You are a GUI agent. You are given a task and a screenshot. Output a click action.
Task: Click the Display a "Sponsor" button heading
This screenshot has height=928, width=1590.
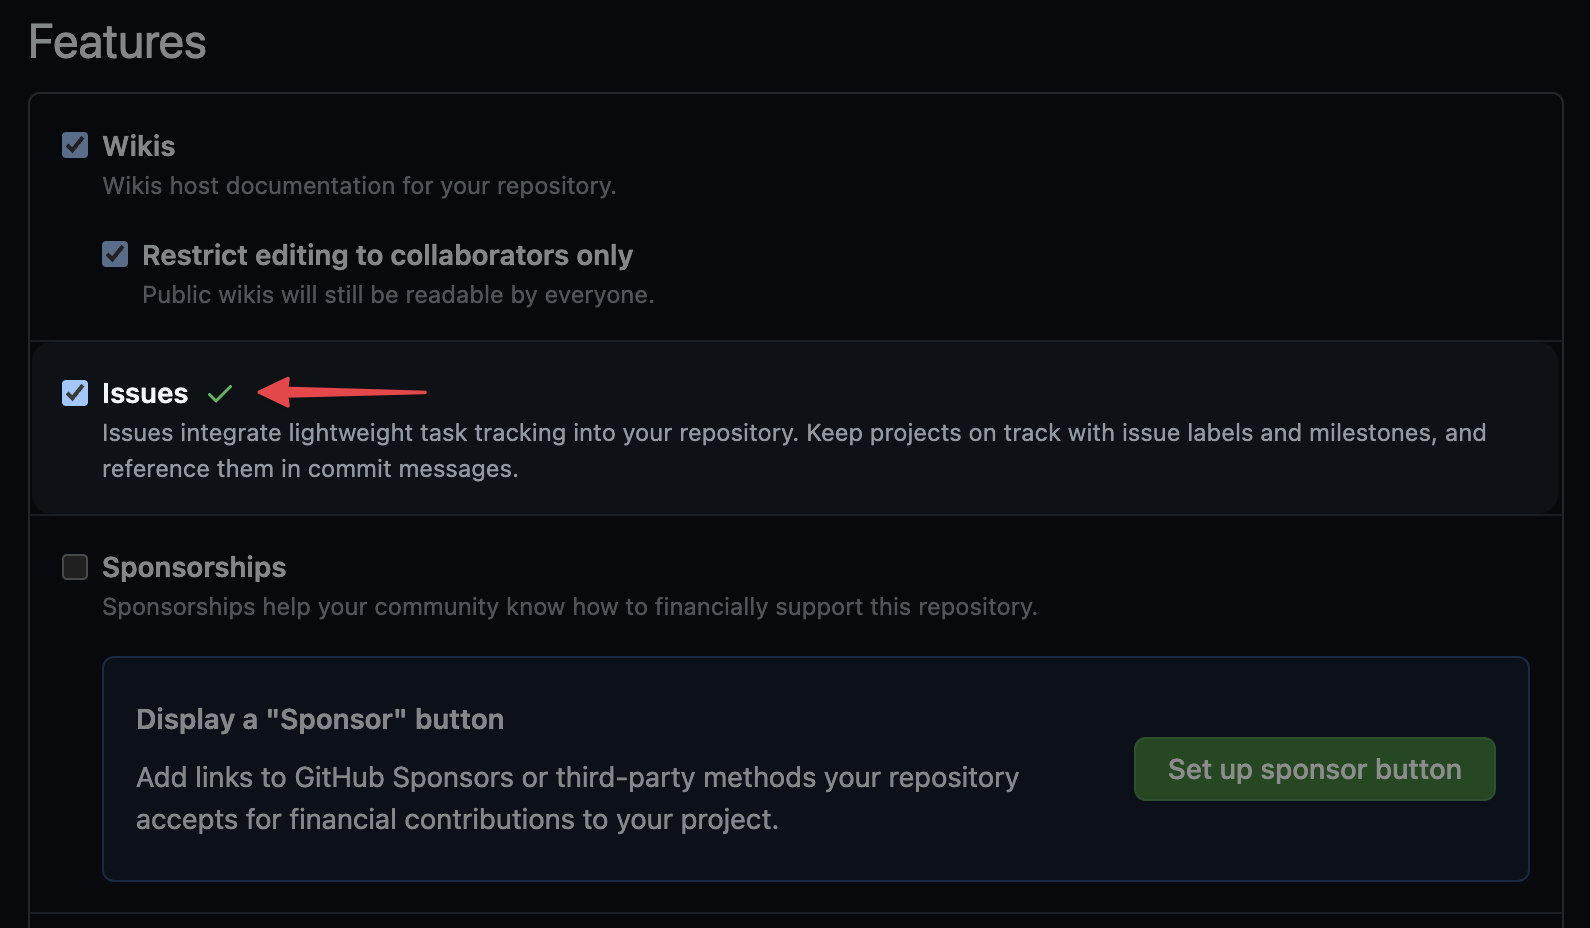(x=320, y=719)
